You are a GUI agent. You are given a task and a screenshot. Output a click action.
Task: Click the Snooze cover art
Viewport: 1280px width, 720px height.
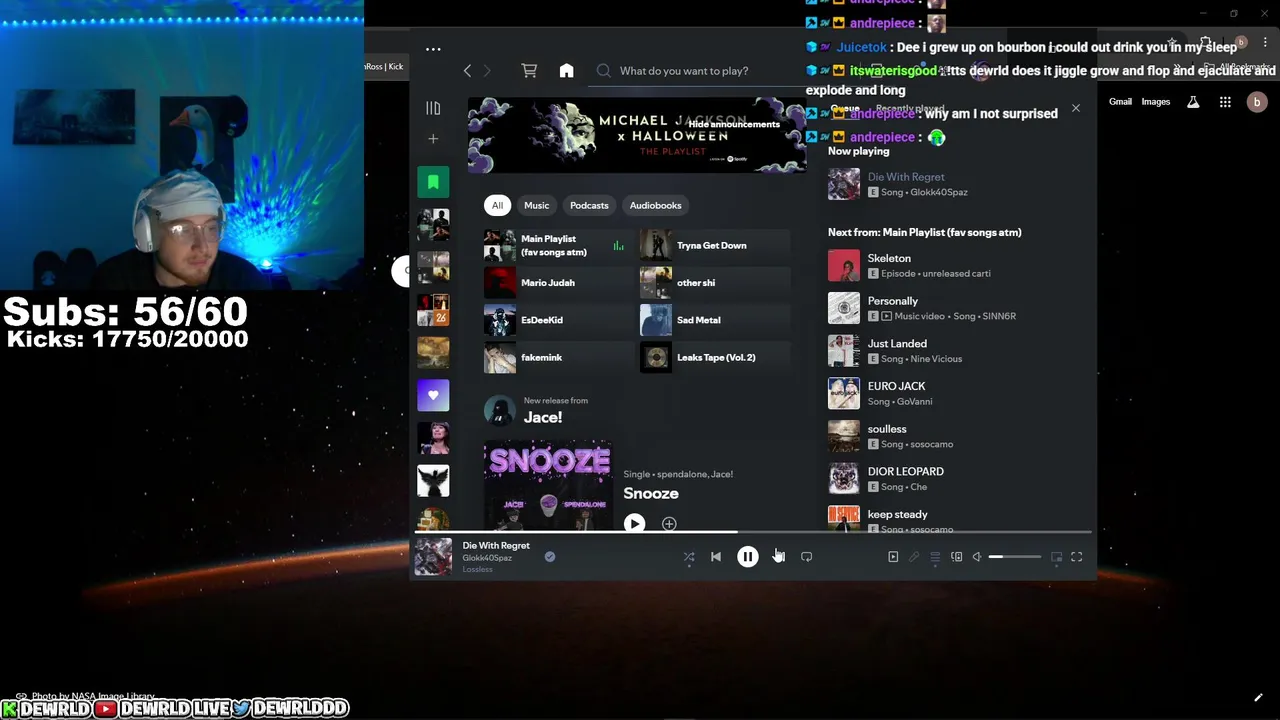pyautogui.click(x=548, y=485)
